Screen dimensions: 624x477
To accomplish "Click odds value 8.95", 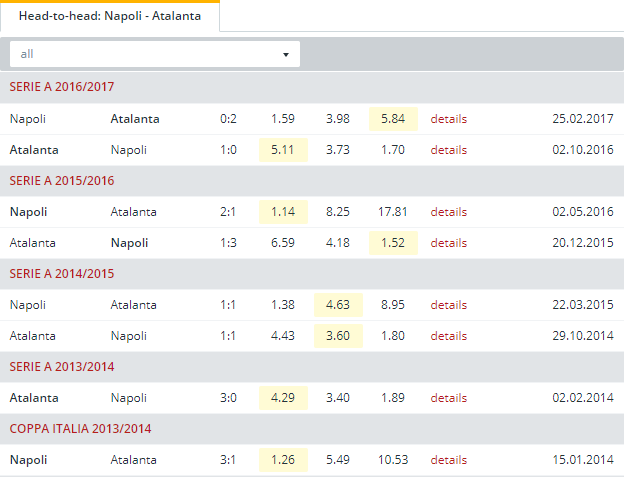I will click(x=393, y=305).
